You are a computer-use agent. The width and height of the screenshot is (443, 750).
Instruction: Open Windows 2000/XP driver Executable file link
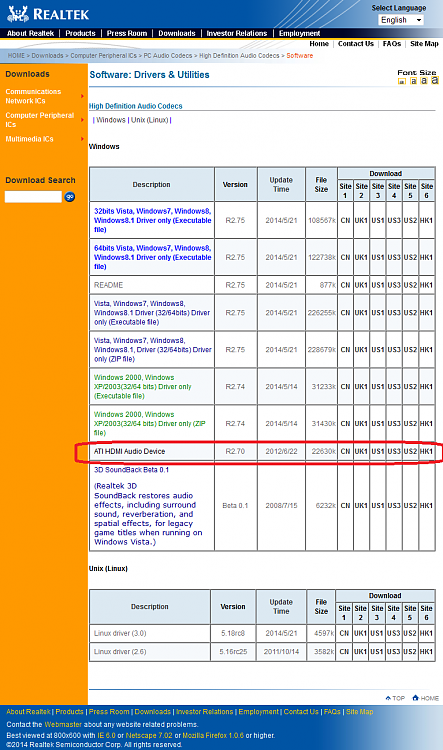click(x=143, y=386)
